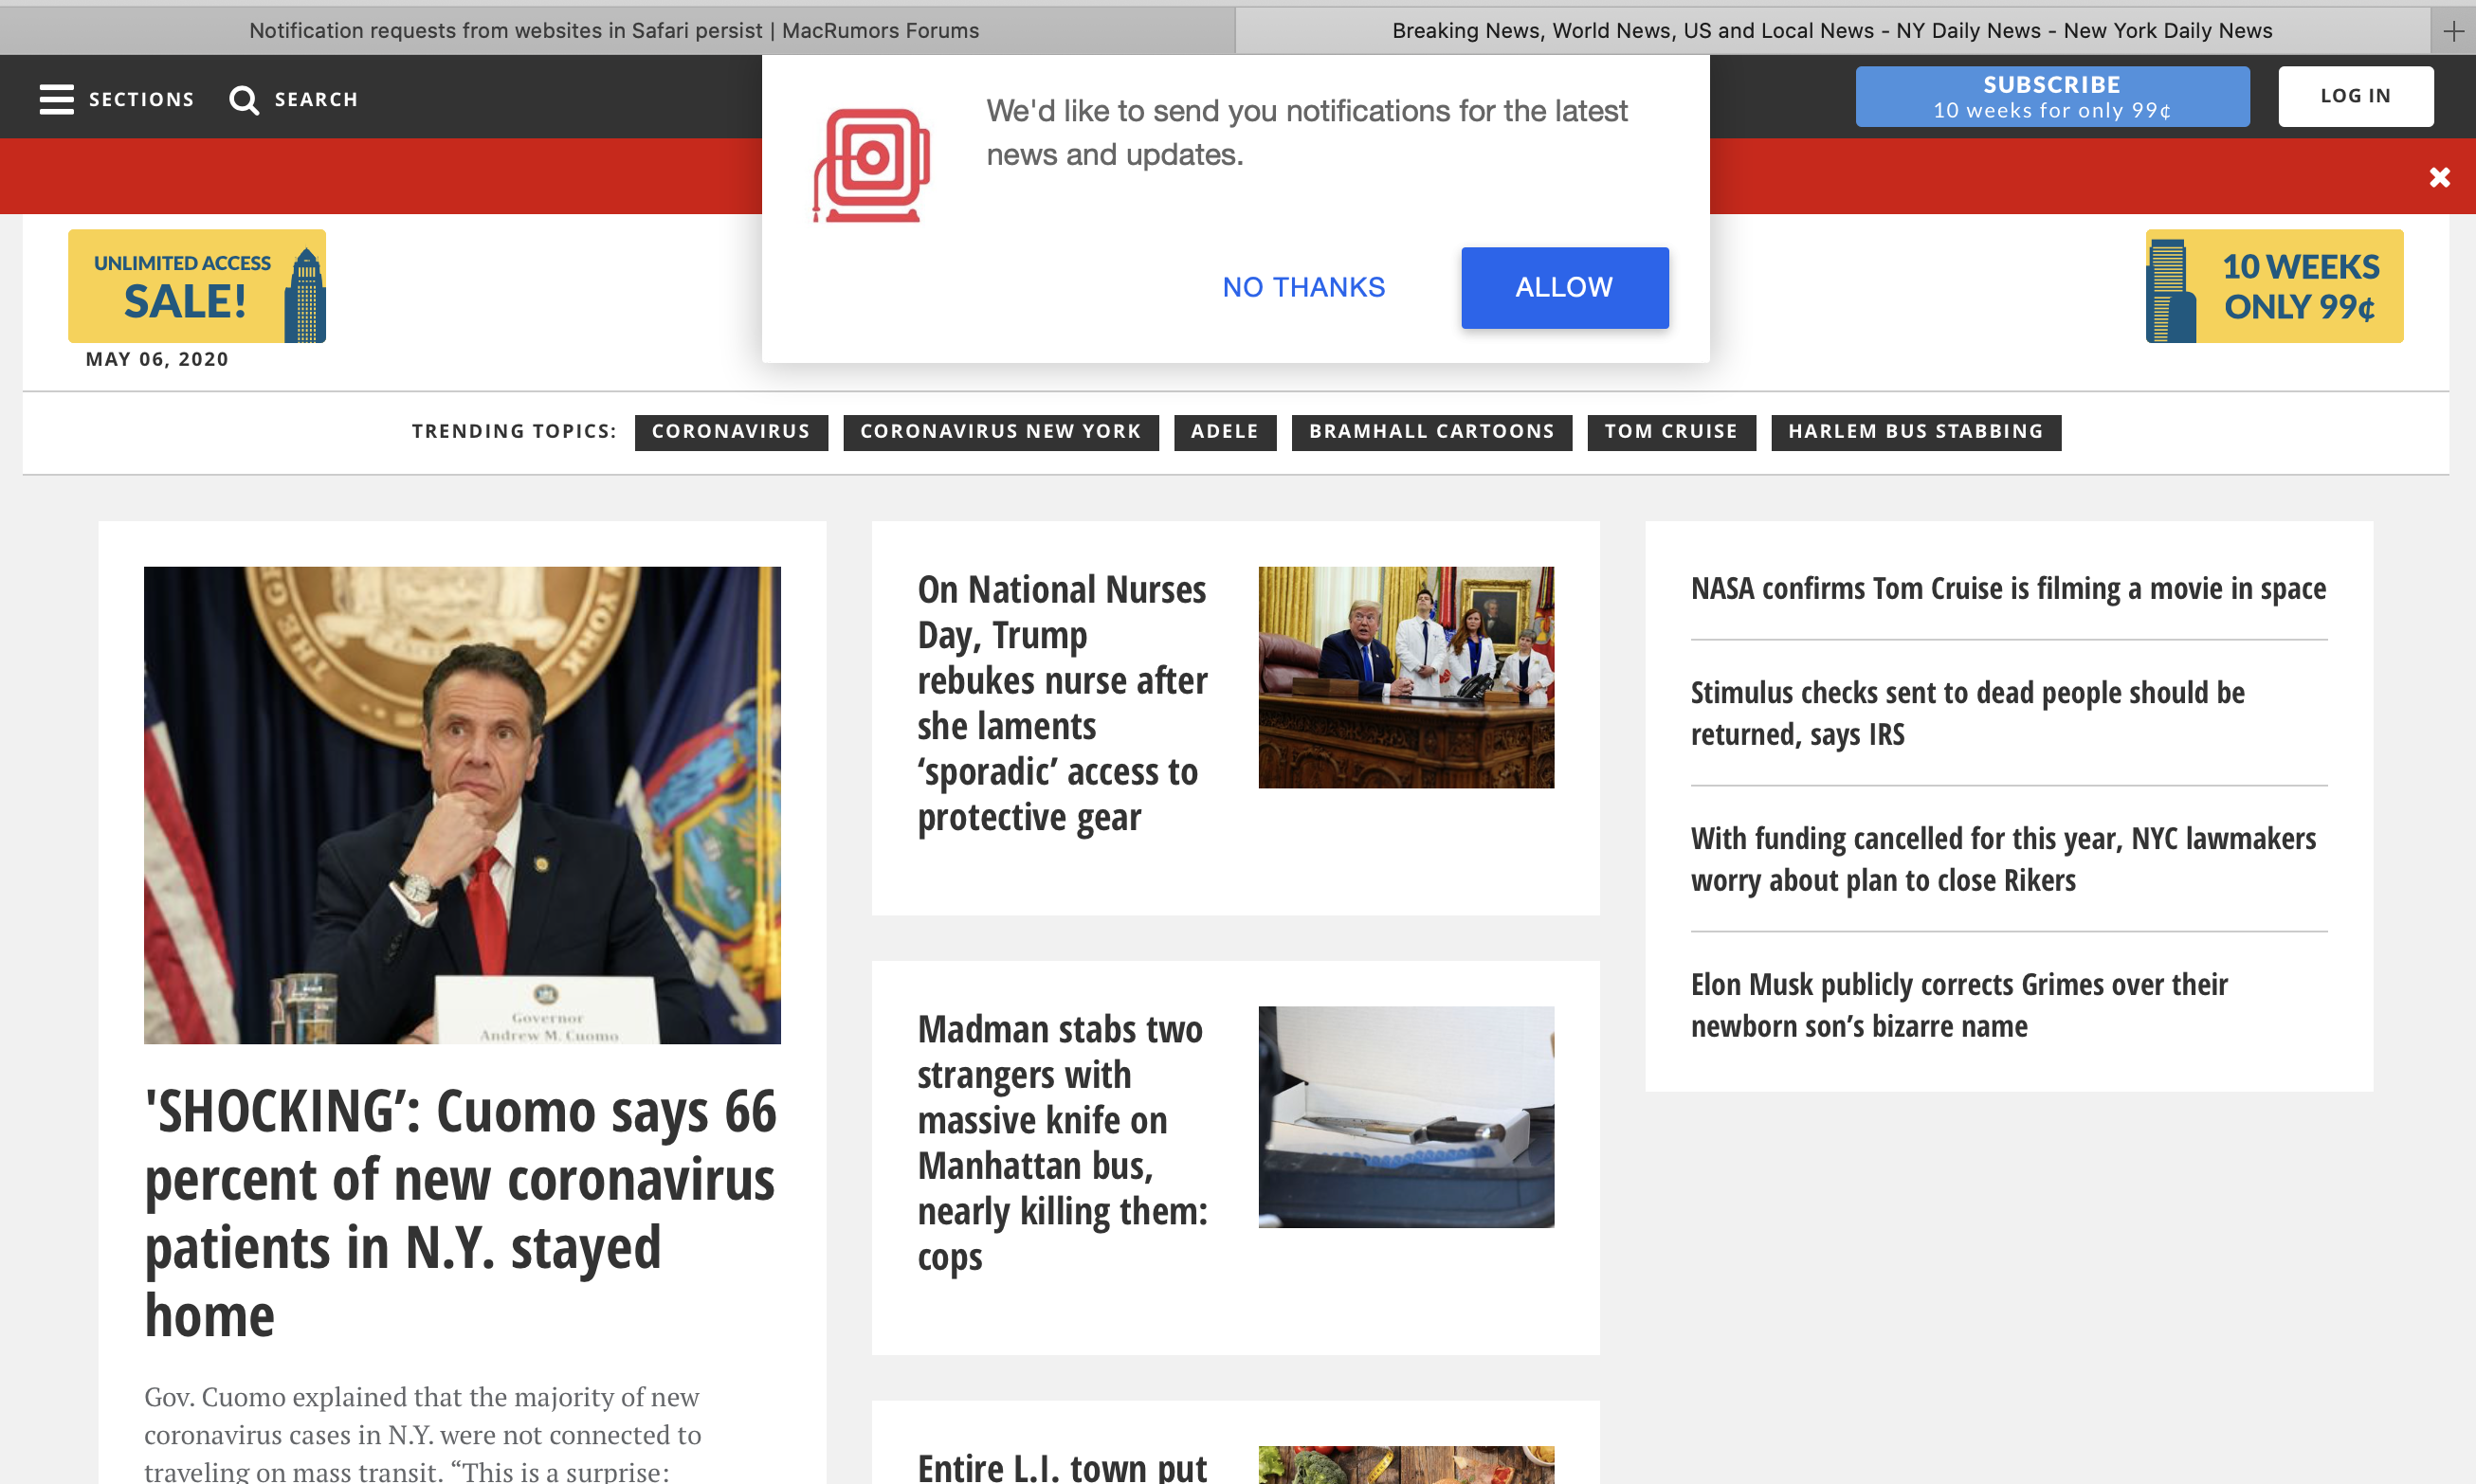Decline notifications with No Thanks
This screenshot has width=2476, height=1484.
pyautogui.click(x=1303, y=287)
